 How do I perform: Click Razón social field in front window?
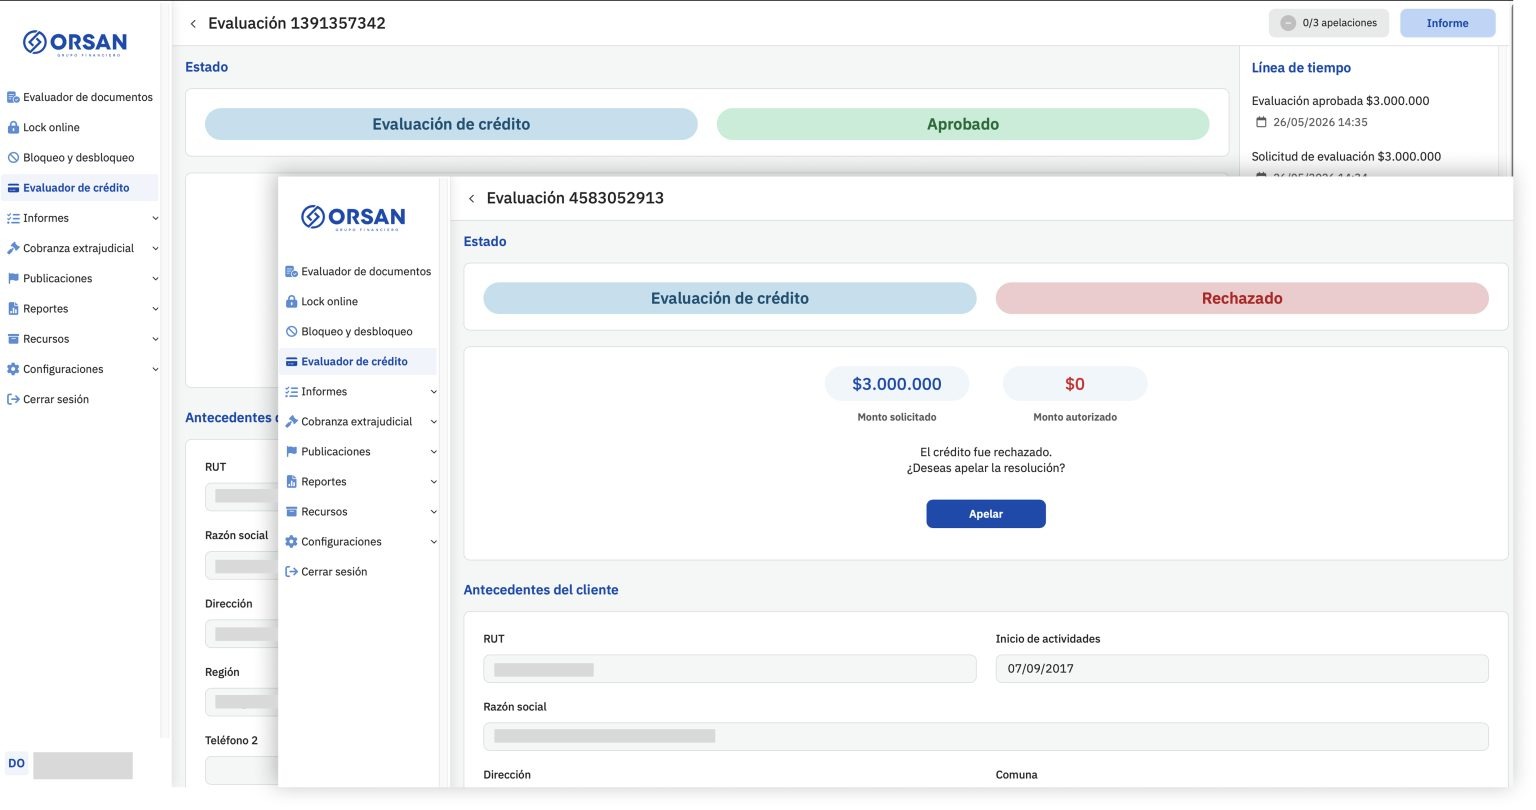tap(986, 736)
